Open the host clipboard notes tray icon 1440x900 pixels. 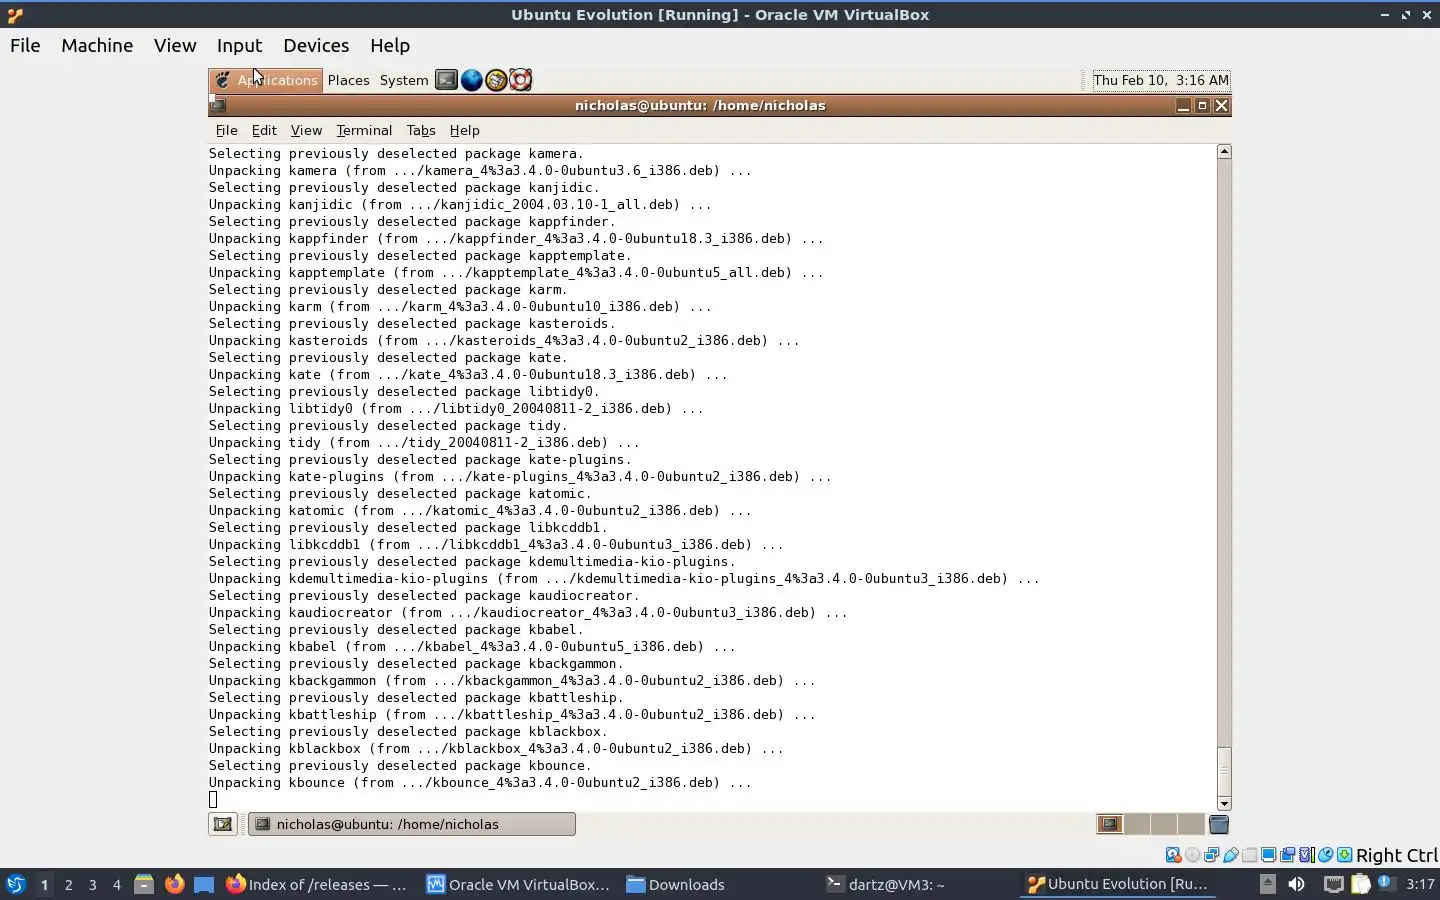point(1361,884)
